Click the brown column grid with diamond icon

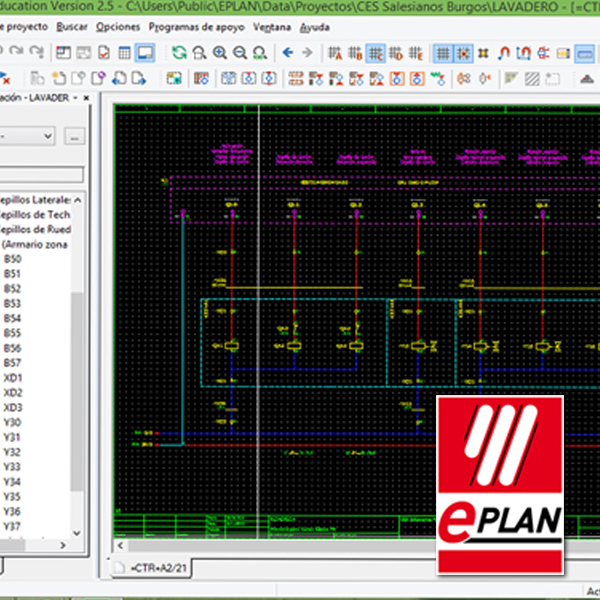click(201, 78)
